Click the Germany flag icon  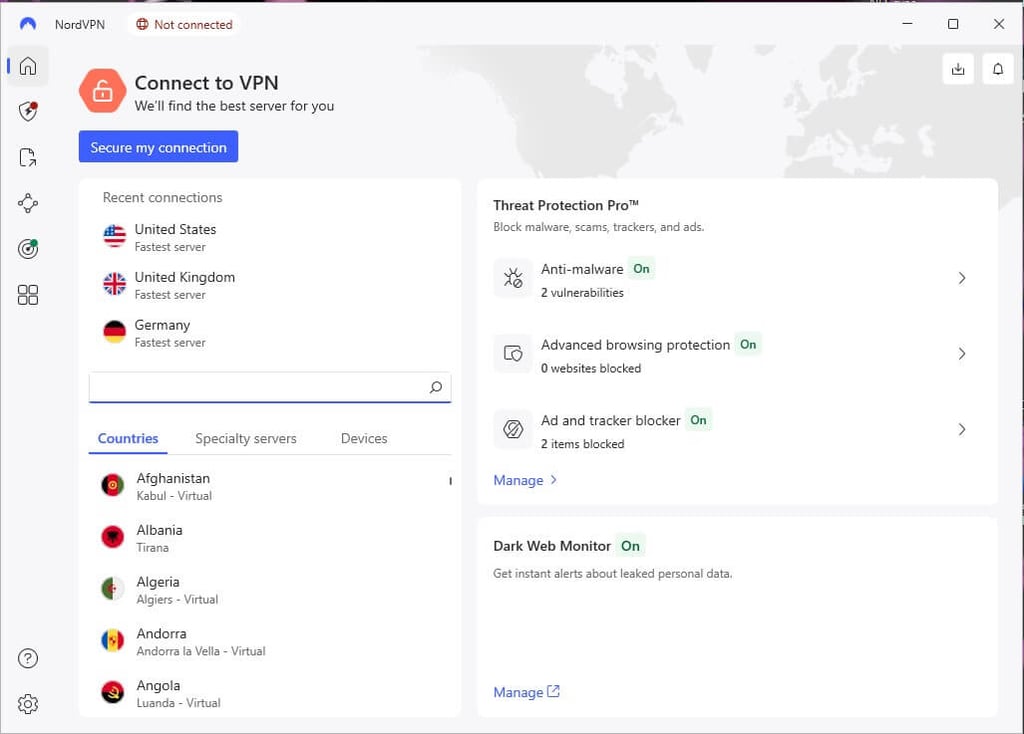click(x=114, y=332)
